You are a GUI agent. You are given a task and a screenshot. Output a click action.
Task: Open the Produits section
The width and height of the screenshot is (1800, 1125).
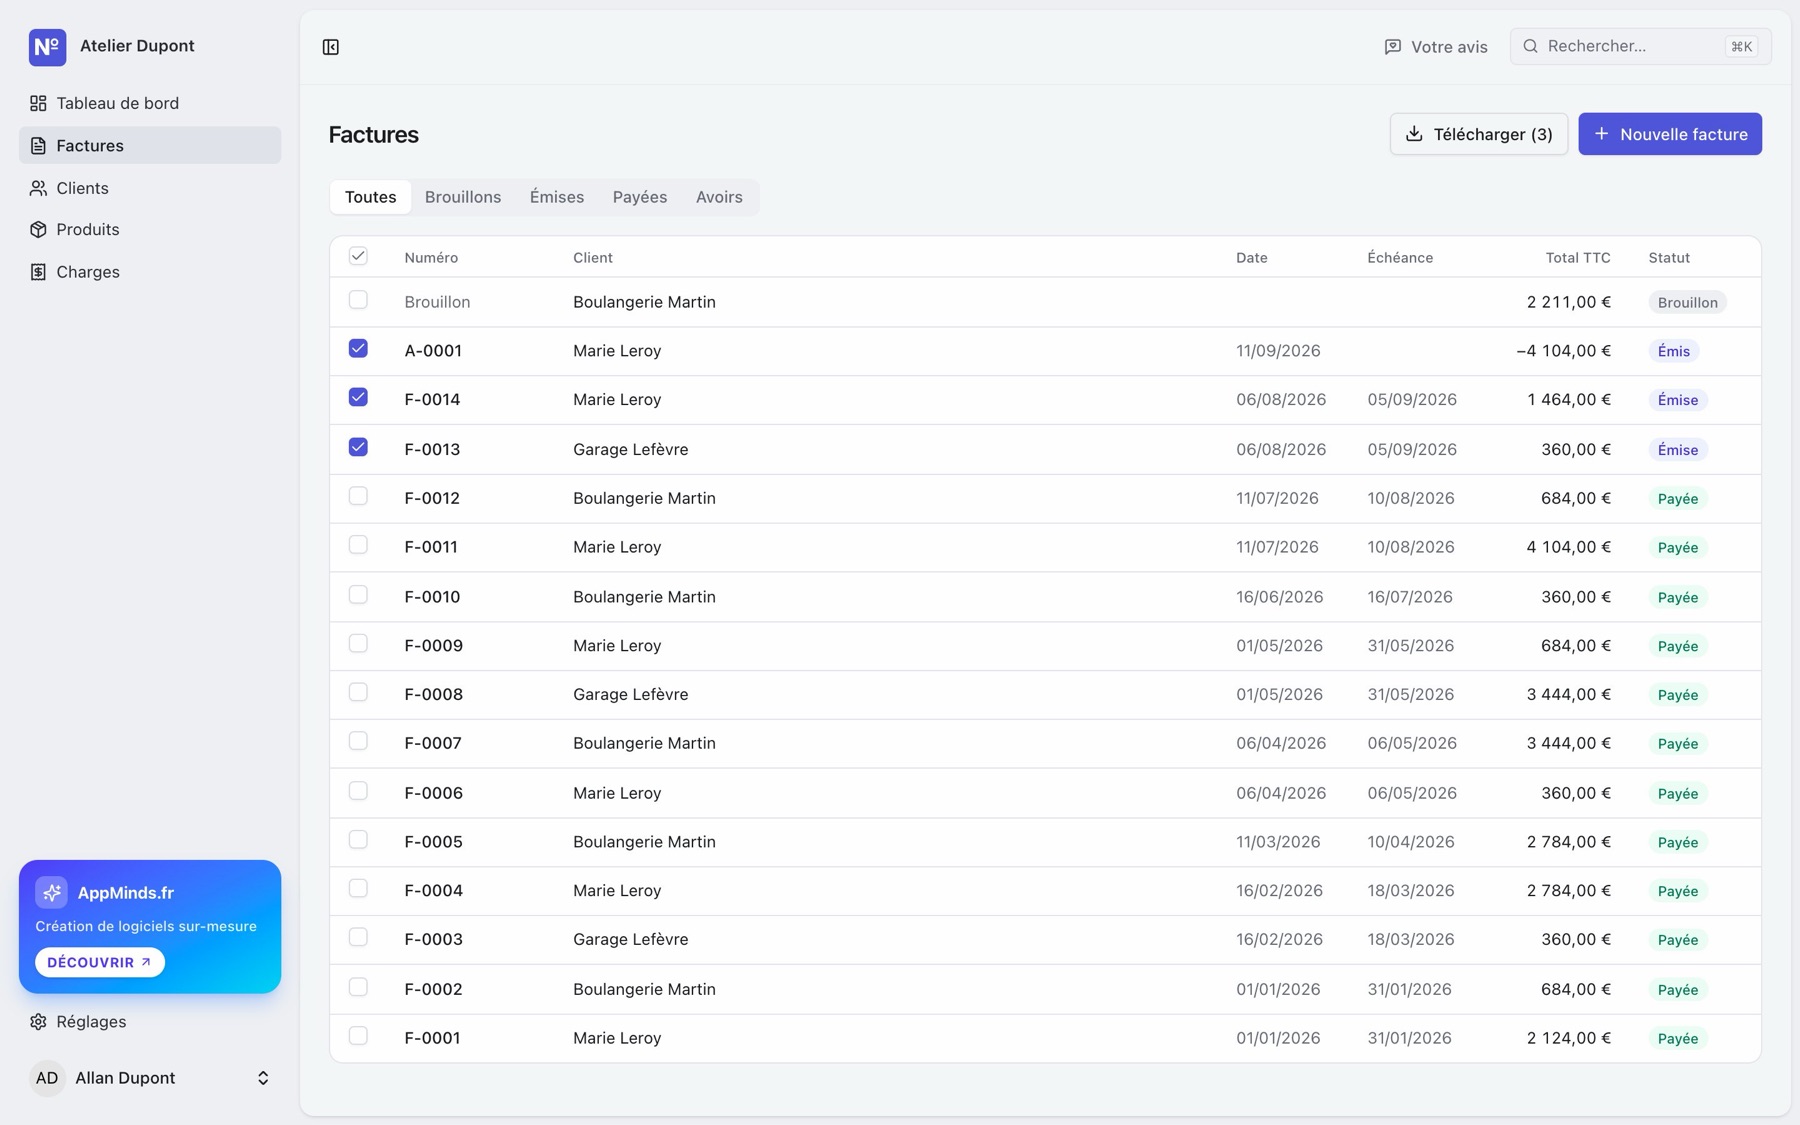point(150,230)
